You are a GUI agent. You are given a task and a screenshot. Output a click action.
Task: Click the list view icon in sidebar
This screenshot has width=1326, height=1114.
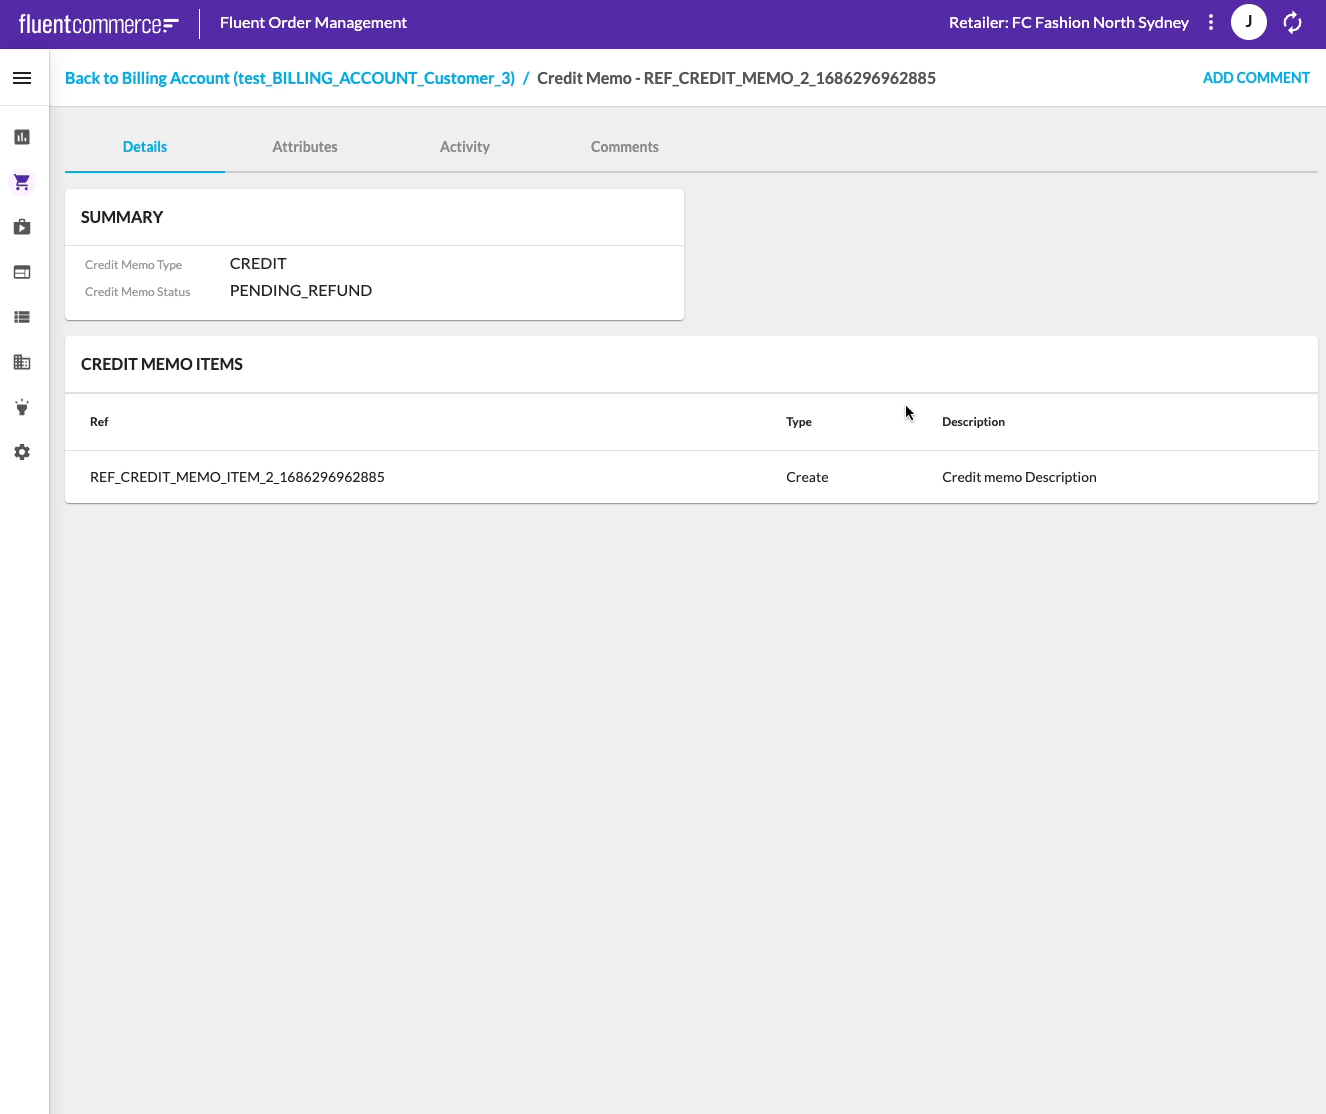22,317
